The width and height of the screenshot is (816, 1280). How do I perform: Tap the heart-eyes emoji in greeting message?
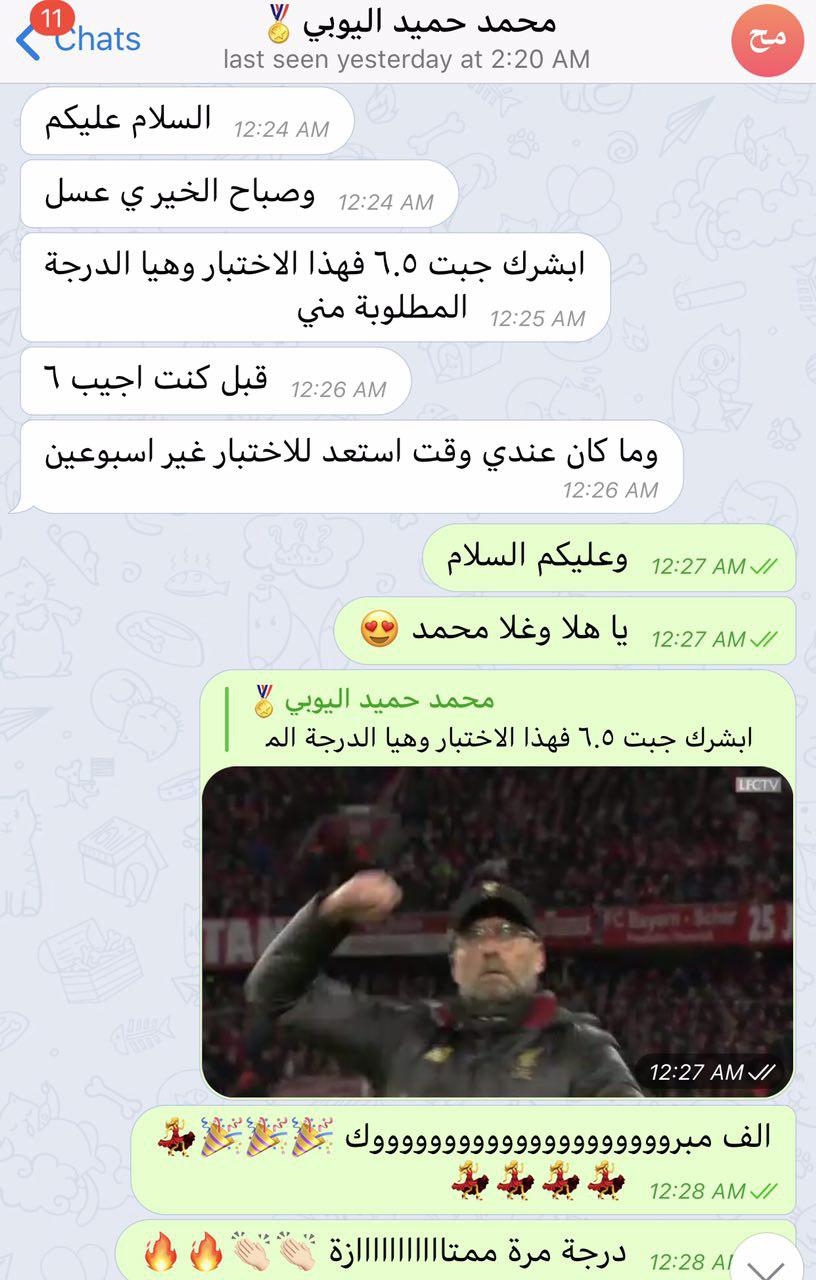pyautogui.click(x=379, y=630)
